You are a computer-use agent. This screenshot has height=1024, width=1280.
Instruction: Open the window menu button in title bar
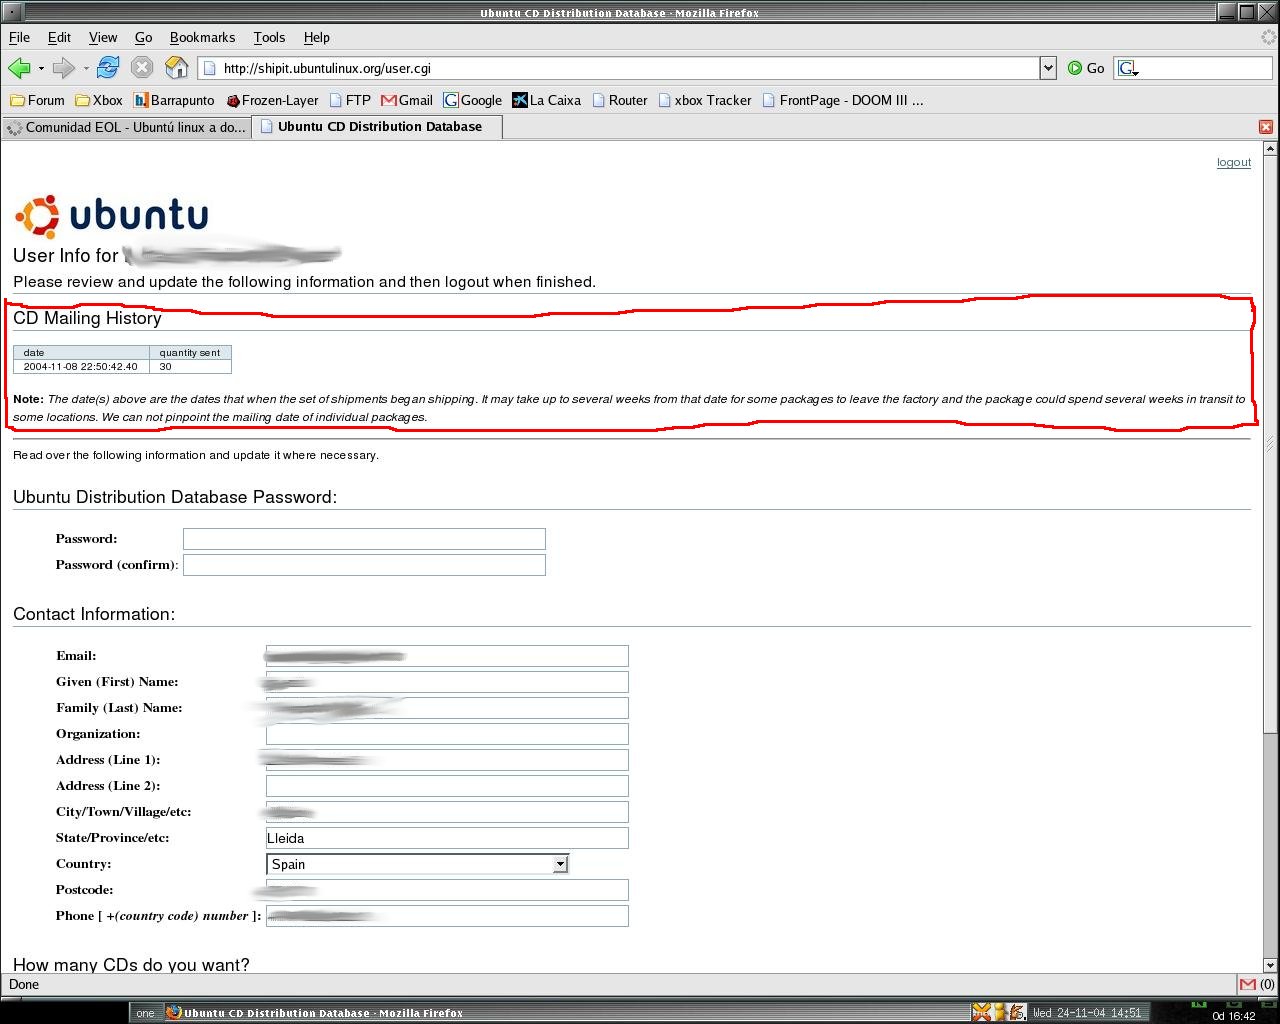click(12, 12)
